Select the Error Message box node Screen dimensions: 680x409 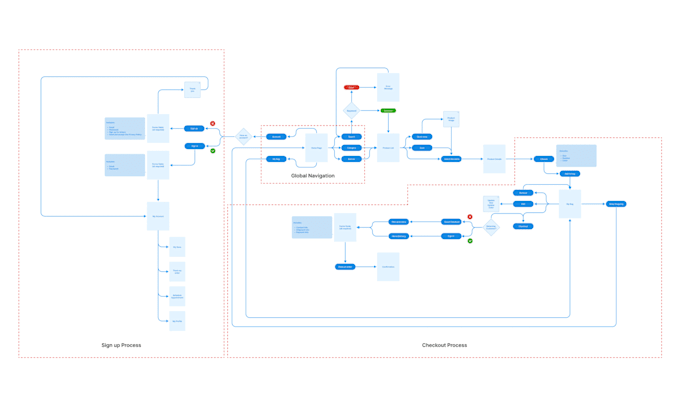[x=388, y=87]
